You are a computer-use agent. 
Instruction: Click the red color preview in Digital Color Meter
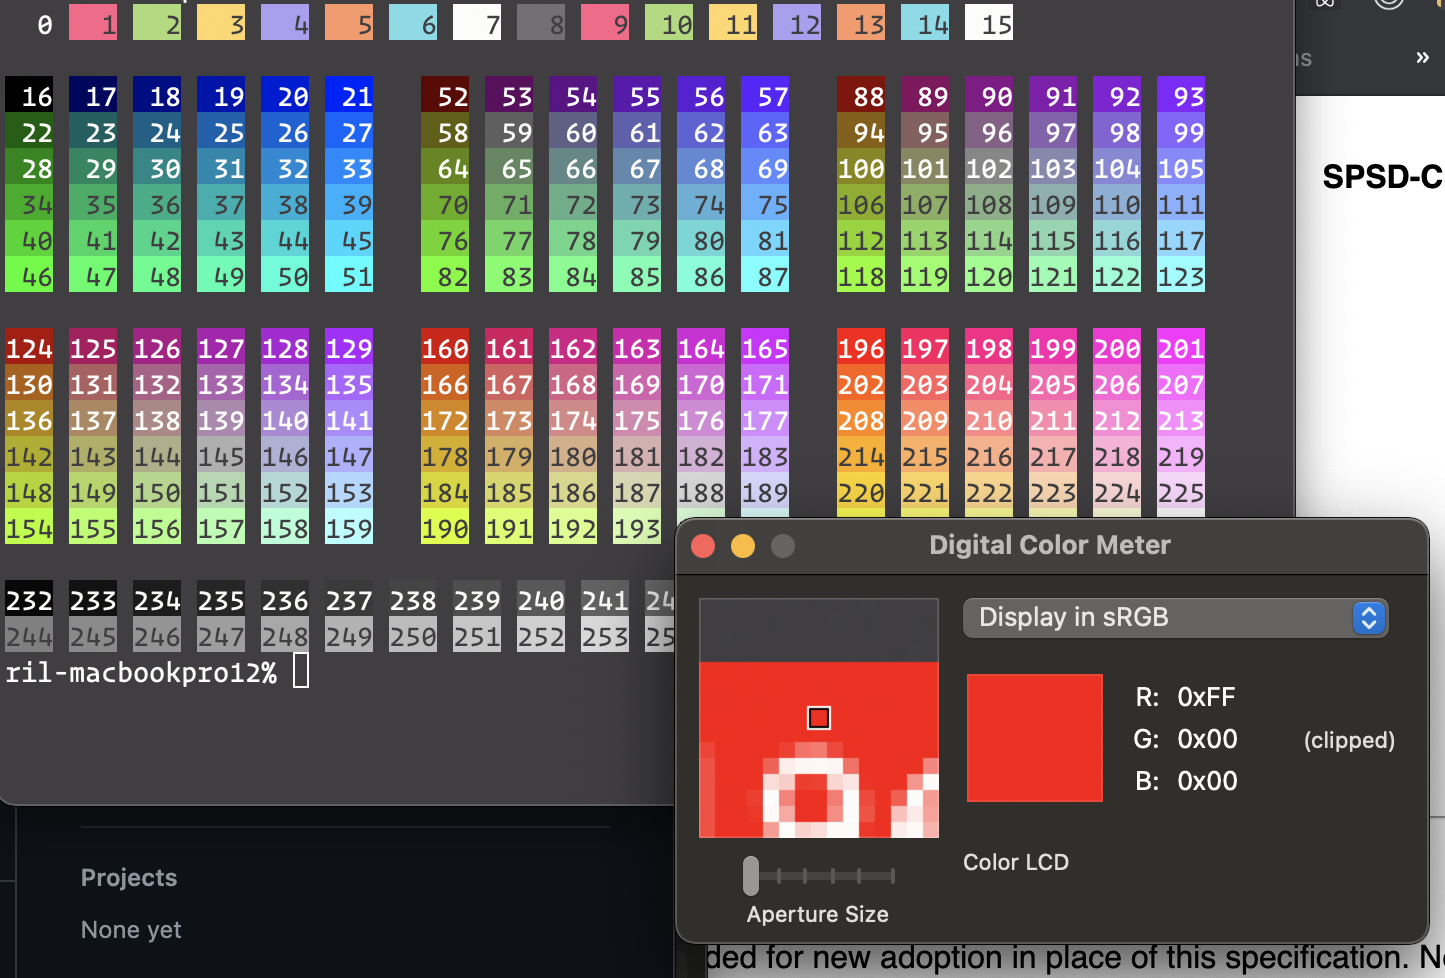click(1035, 738)
